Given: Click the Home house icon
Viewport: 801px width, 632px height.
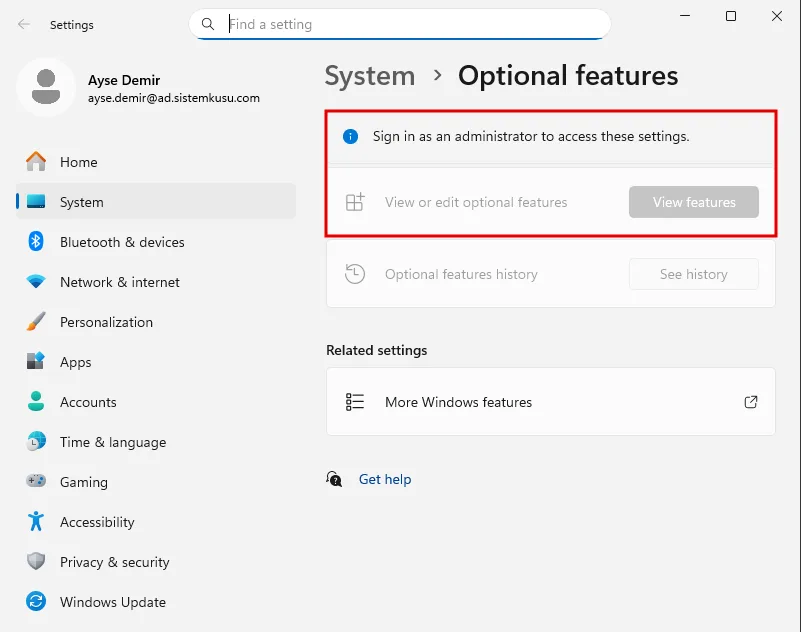Looking at the screenshot, I should pyautogui.click(x=36, y=161).
